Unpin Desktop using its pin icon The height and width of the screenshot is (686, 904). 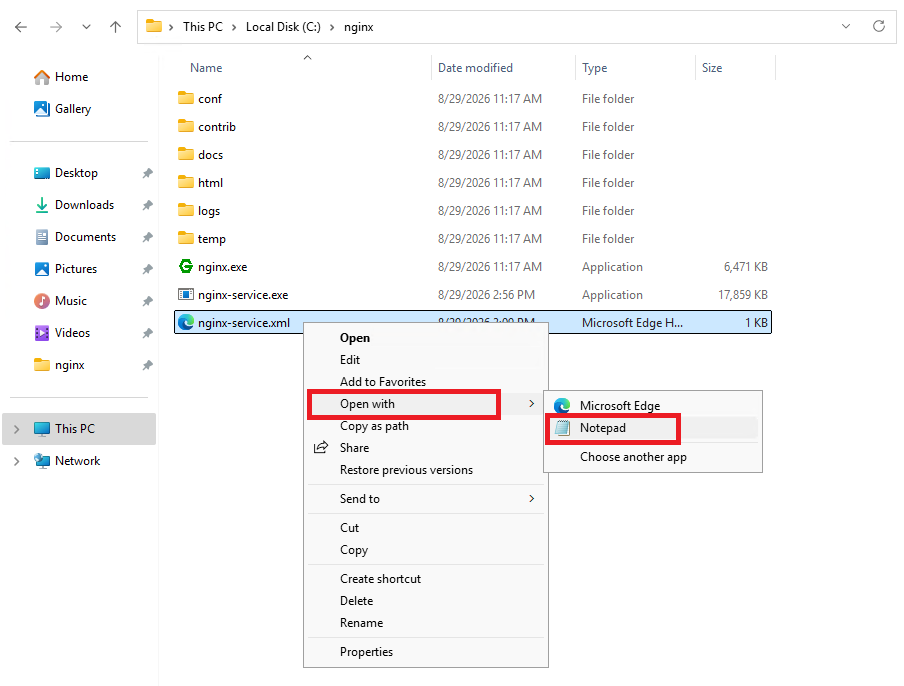[x=148, y=173]
